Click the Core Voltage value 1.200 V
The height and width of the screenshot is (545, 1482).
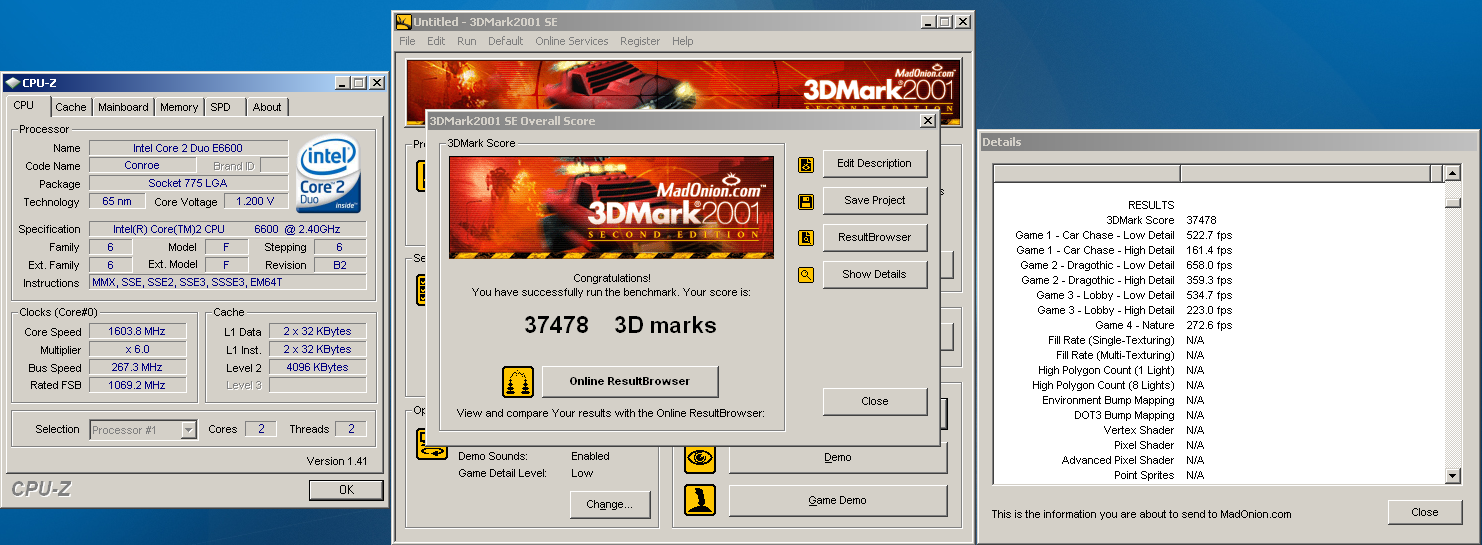[255, 202]
